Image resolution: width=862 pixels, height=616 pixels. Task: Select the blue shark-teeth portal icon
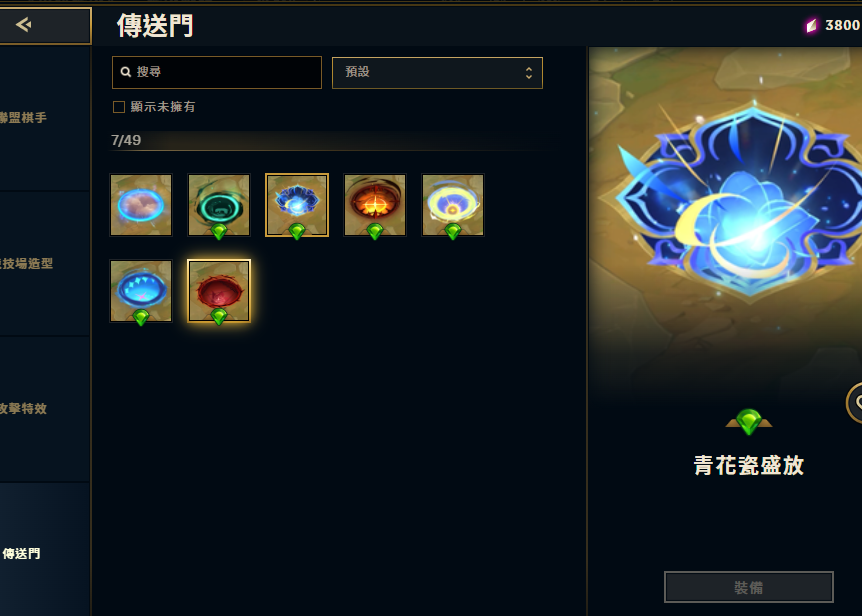tap(141, 291)
